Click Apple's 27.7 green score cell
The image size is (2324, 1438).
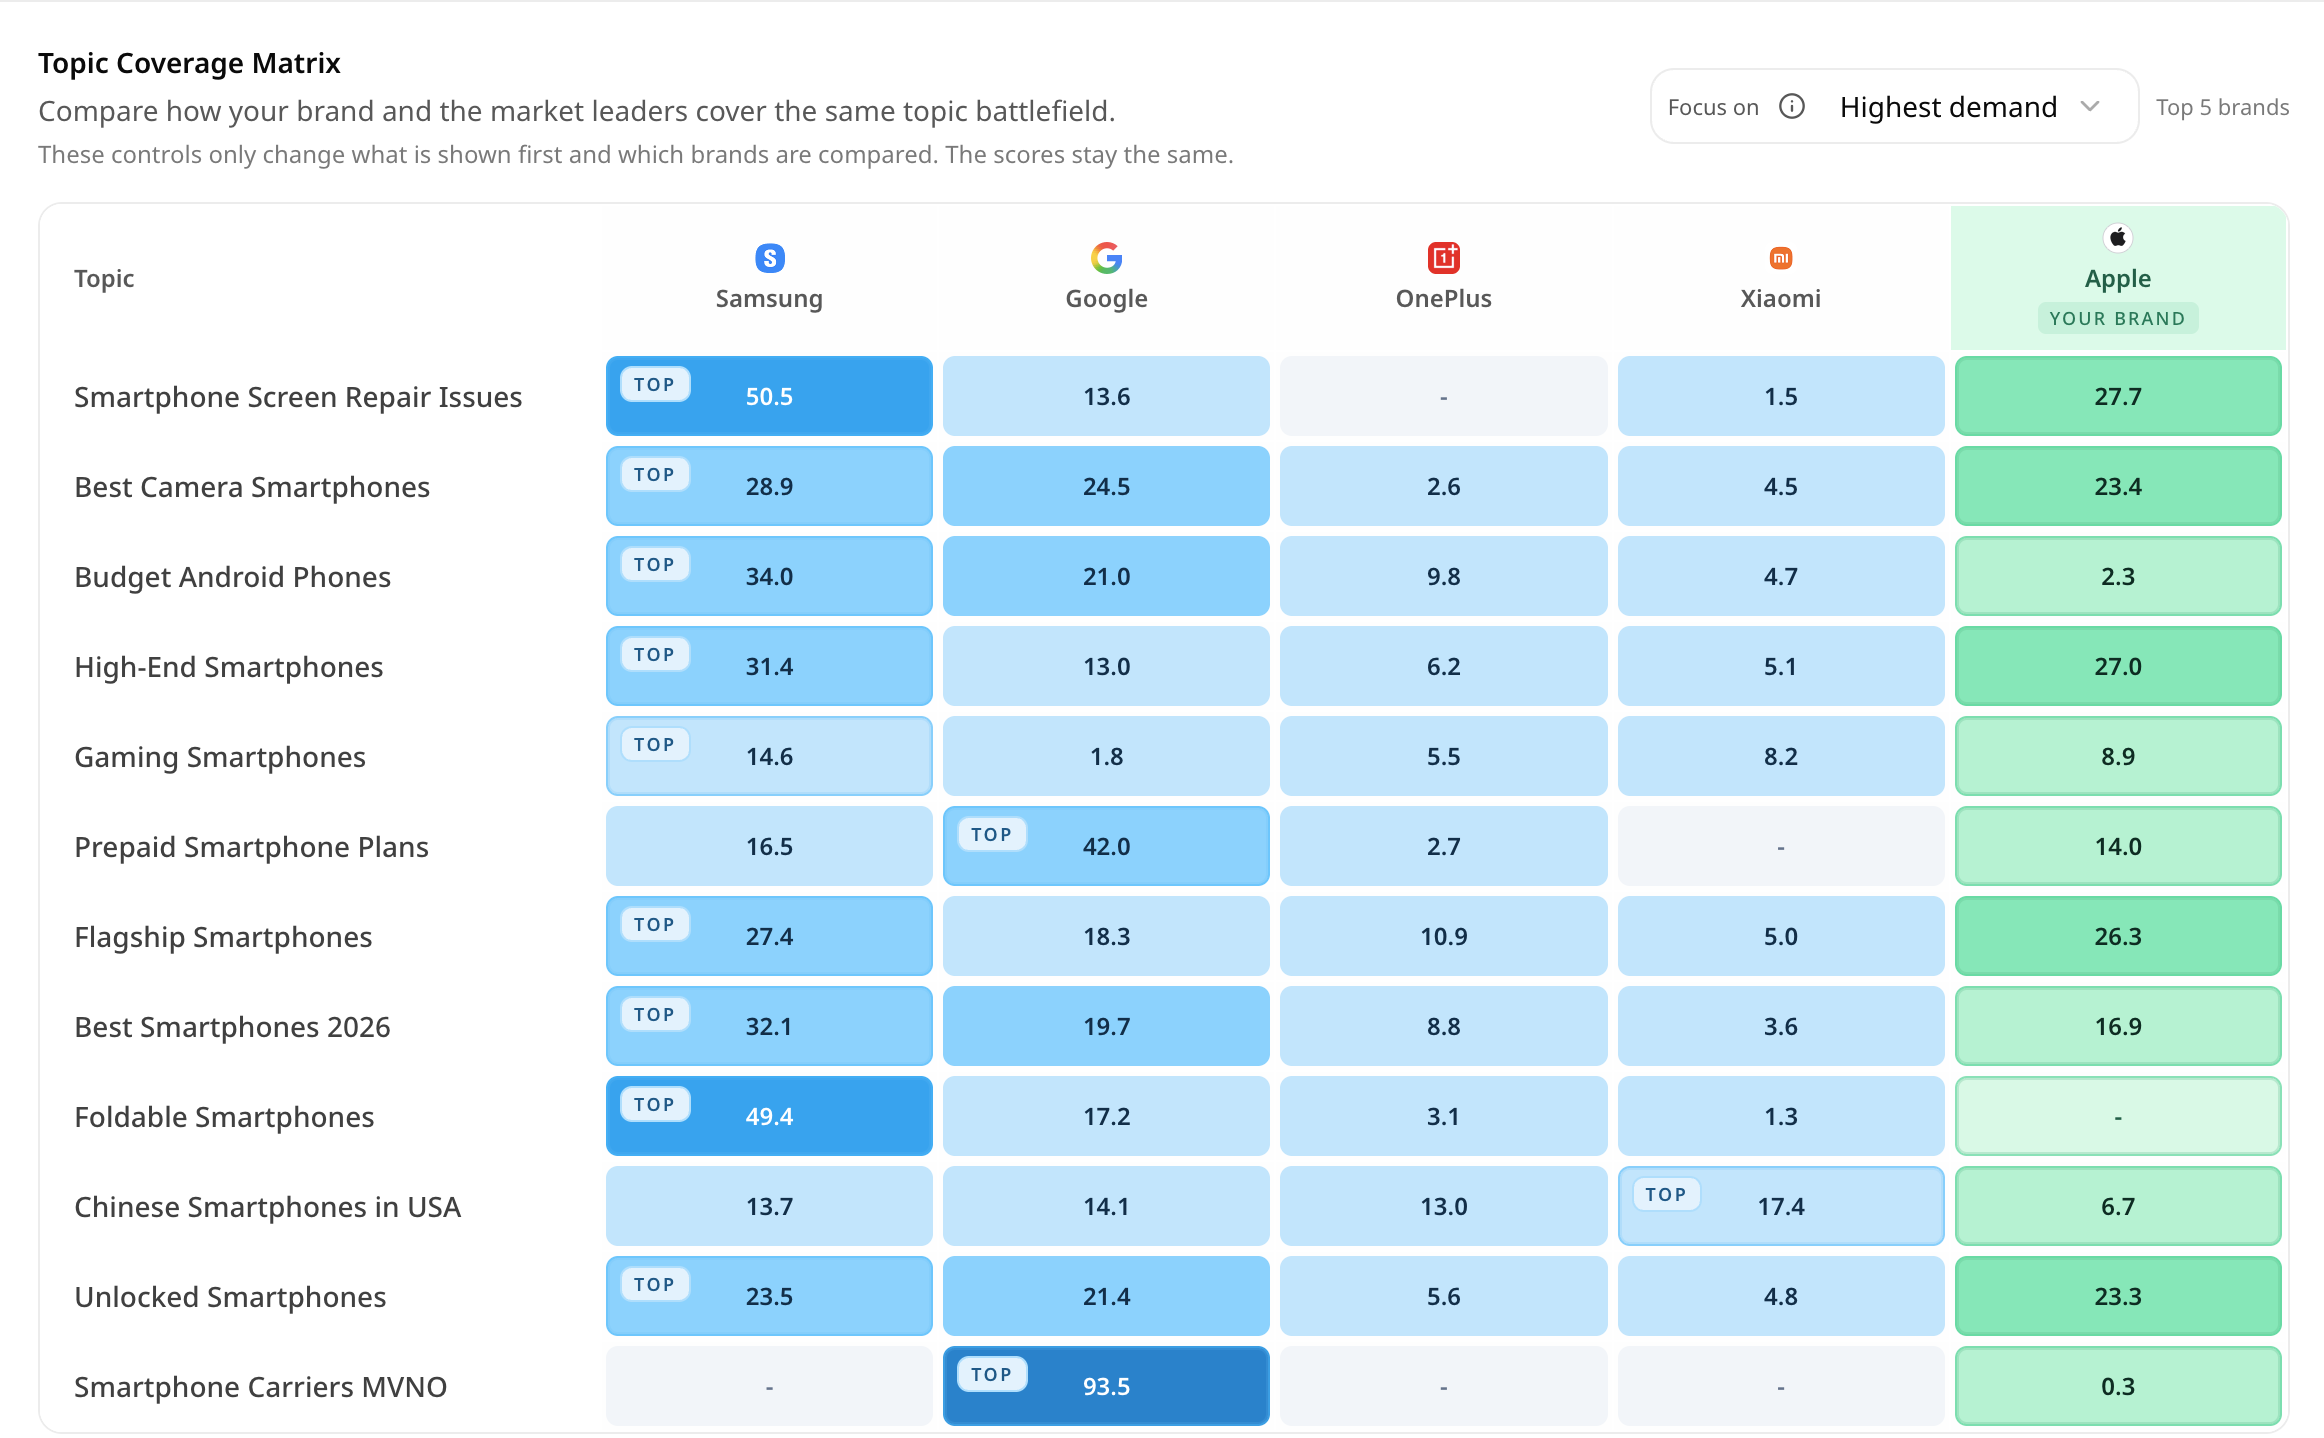(x=2118, y=396)
